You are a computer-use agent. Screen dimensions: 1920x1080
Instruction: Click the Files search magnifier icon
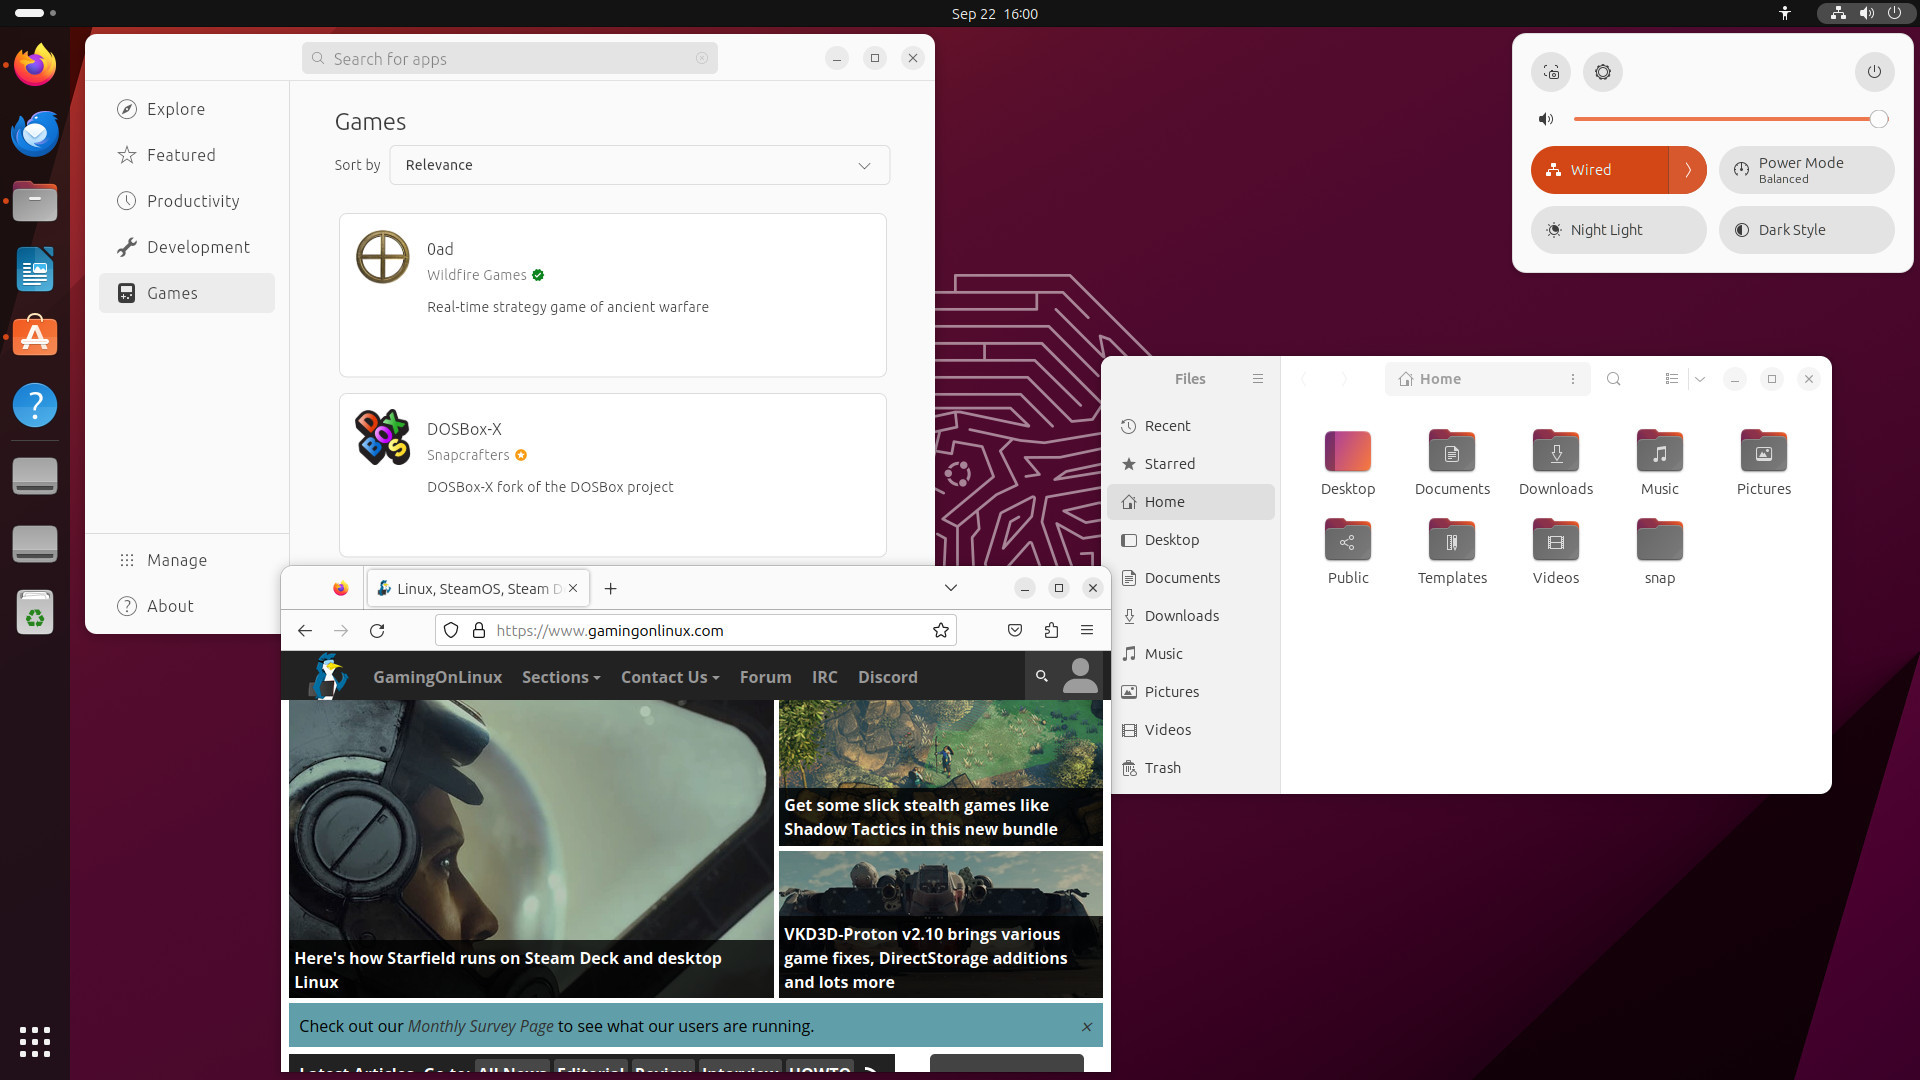[1613, 379]
